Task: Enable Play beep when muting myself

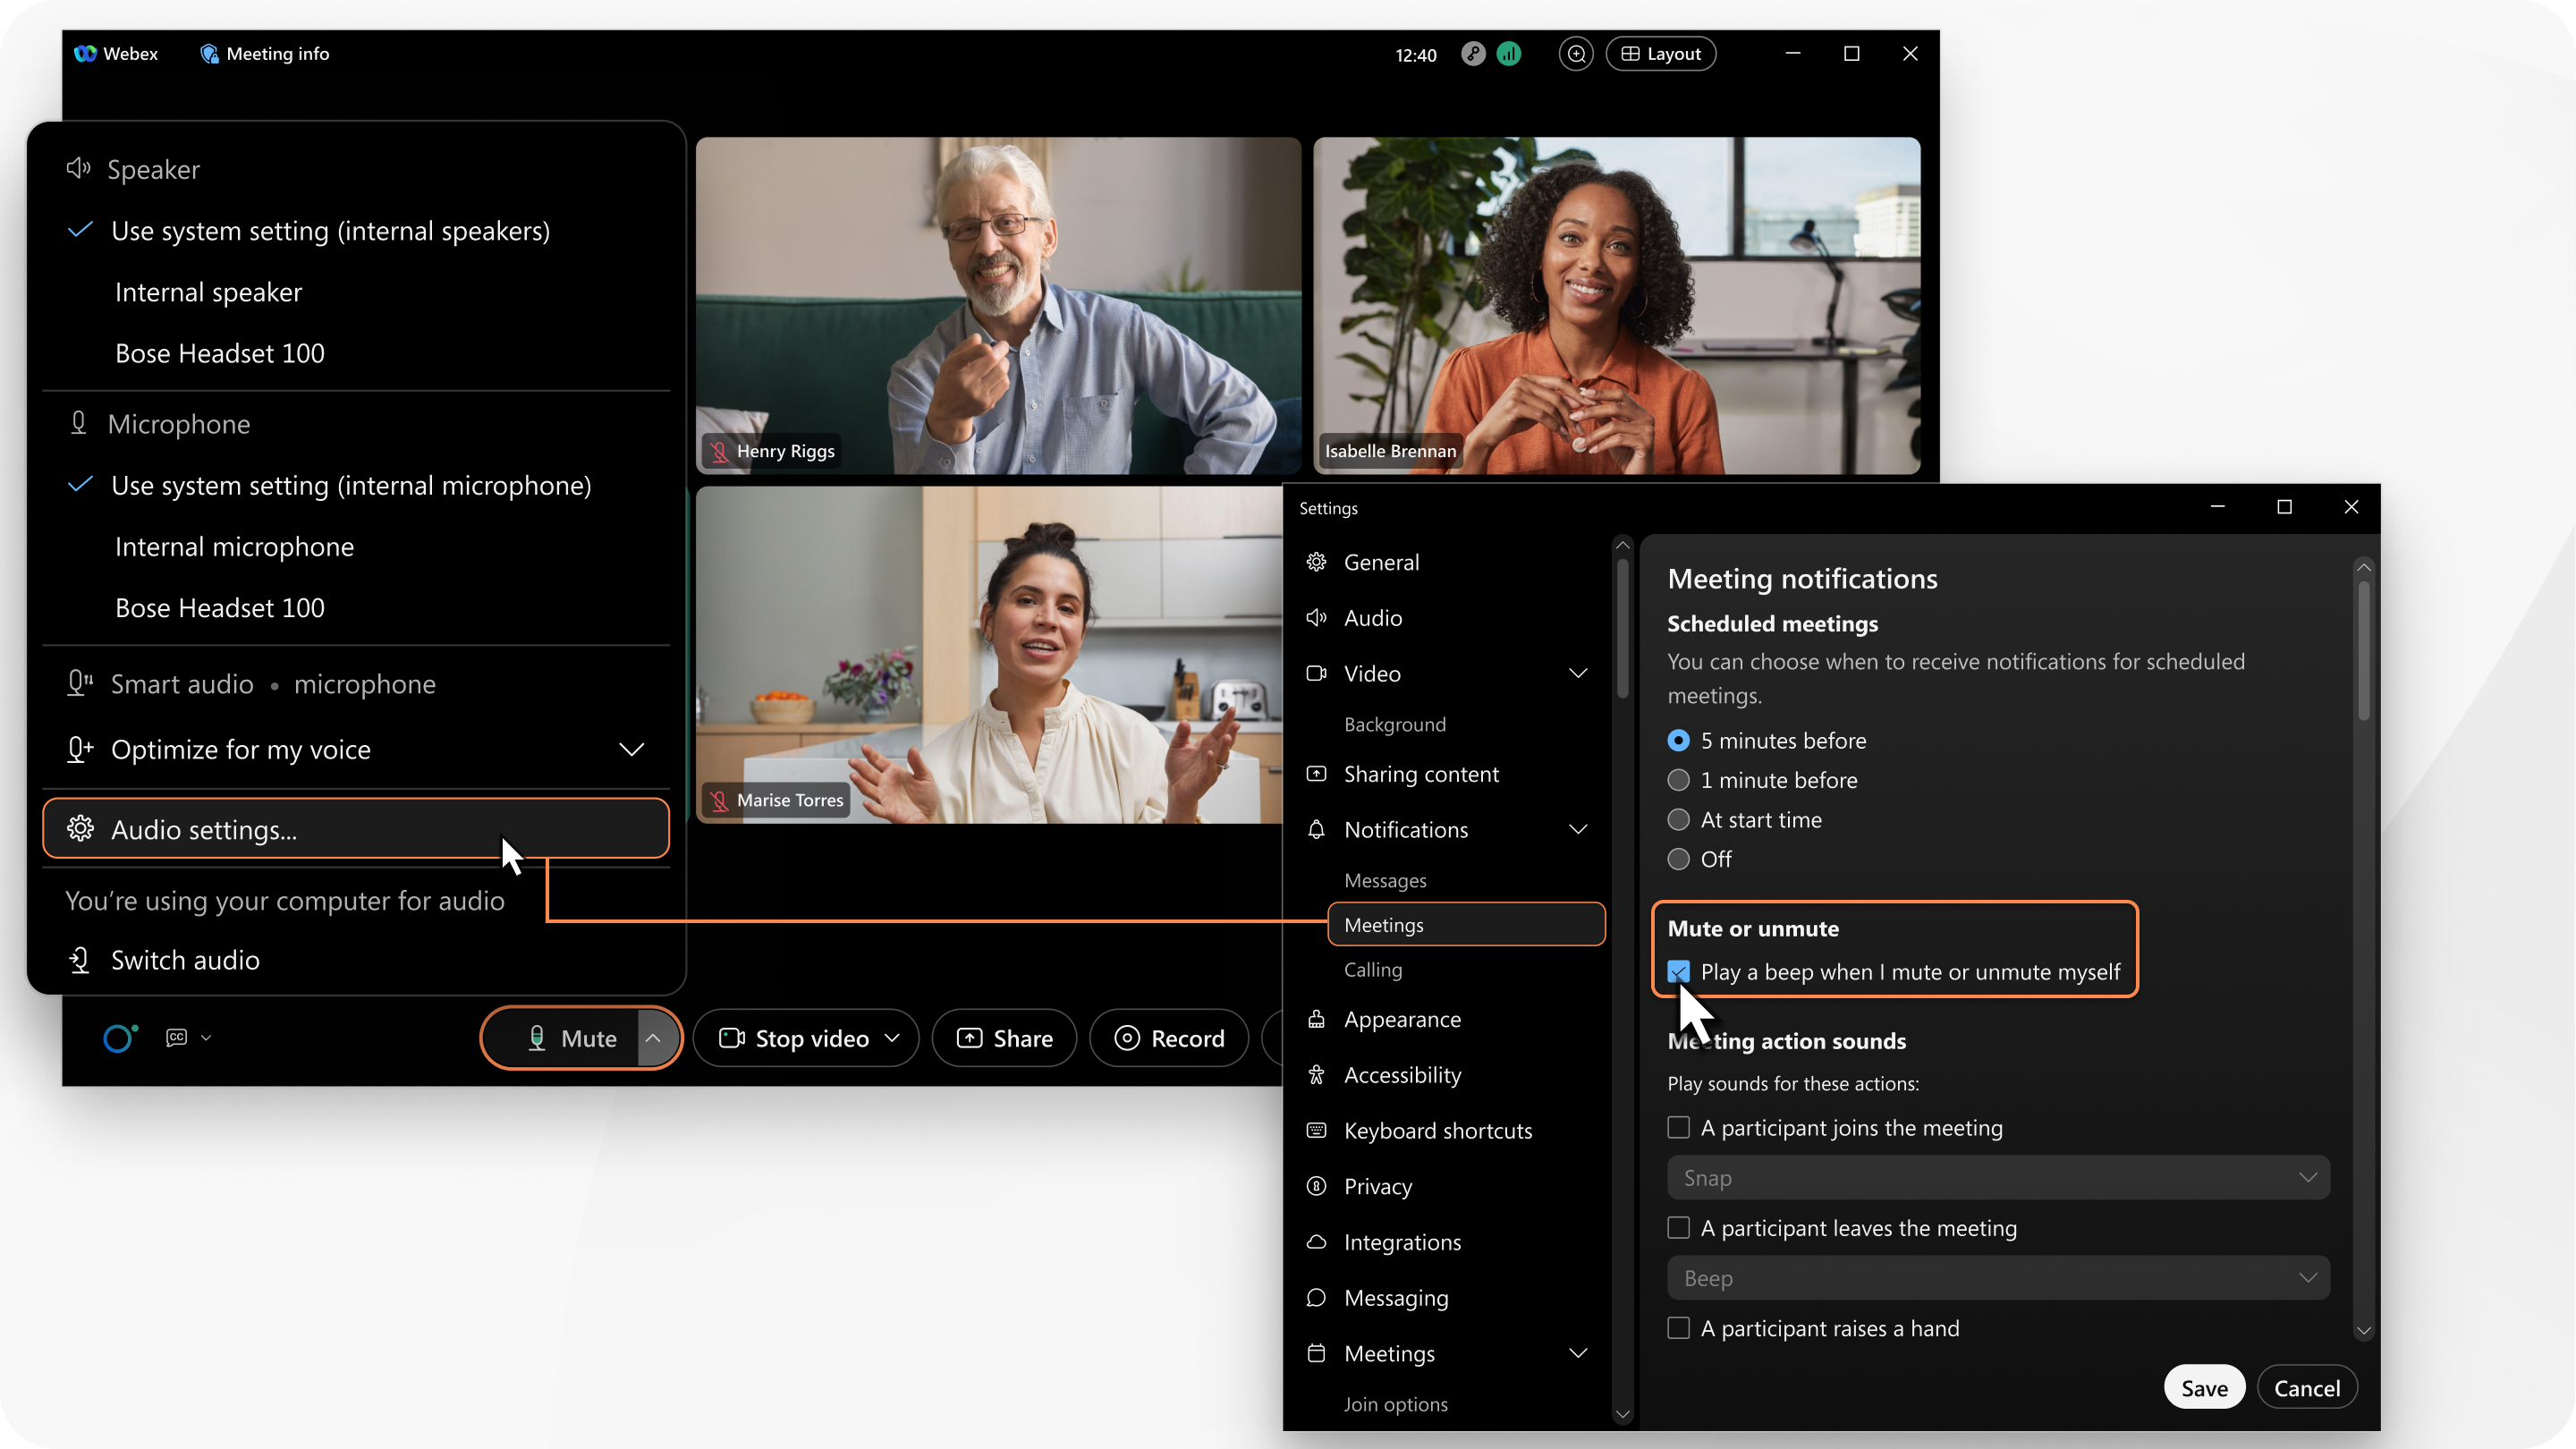Action: coord(1677,970)
